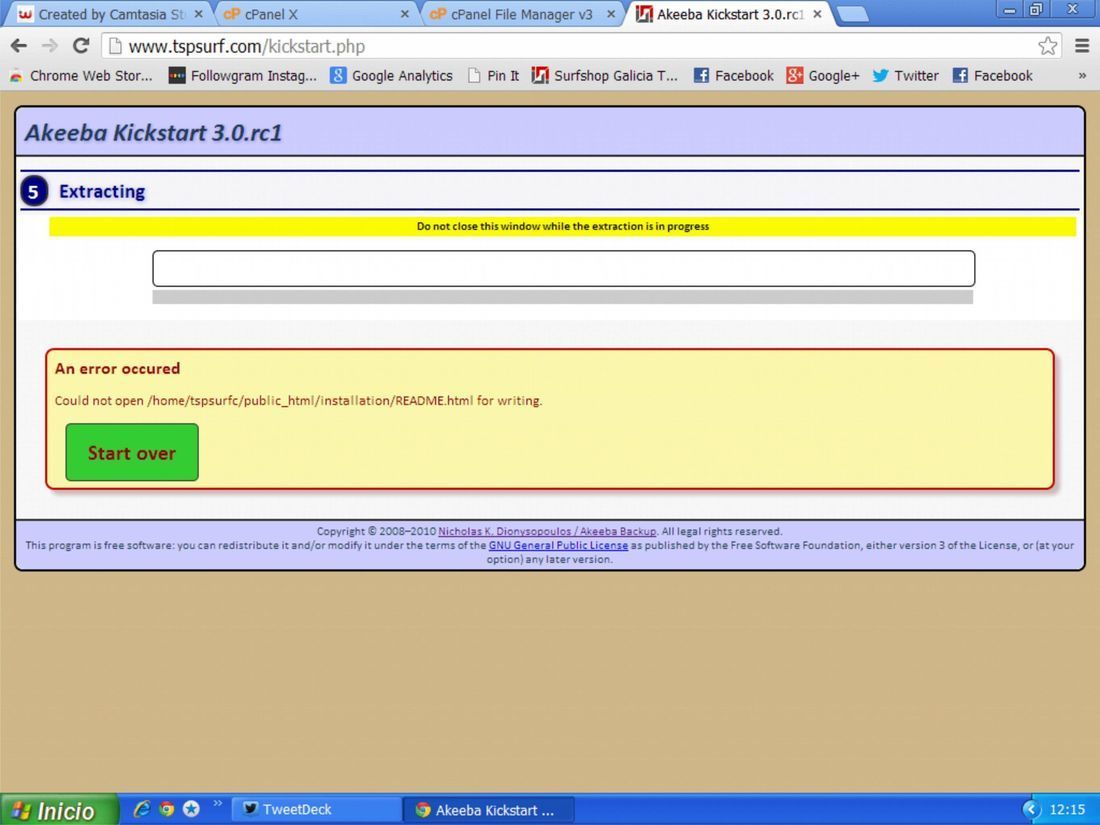Open GNU General Public License link
This screenshot has height=825, width=1100.
click(558, 546)
